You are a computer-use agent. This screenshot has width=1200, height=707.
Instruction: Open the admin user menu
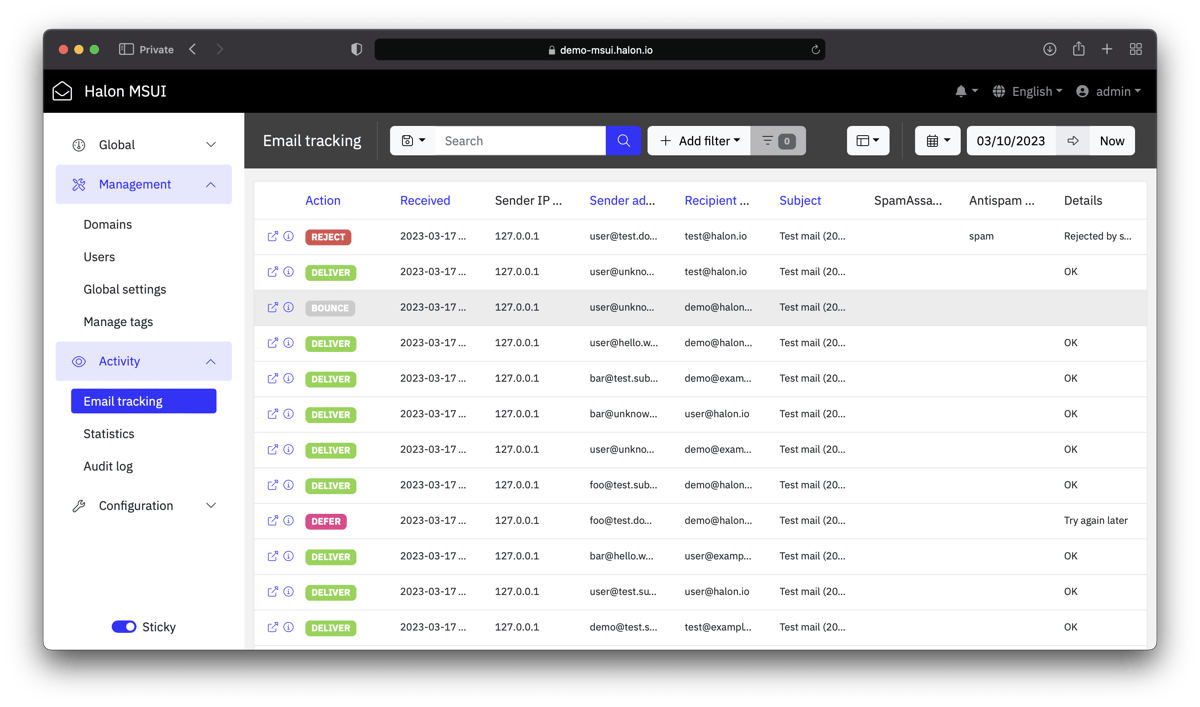click(x=1108, y=91)
